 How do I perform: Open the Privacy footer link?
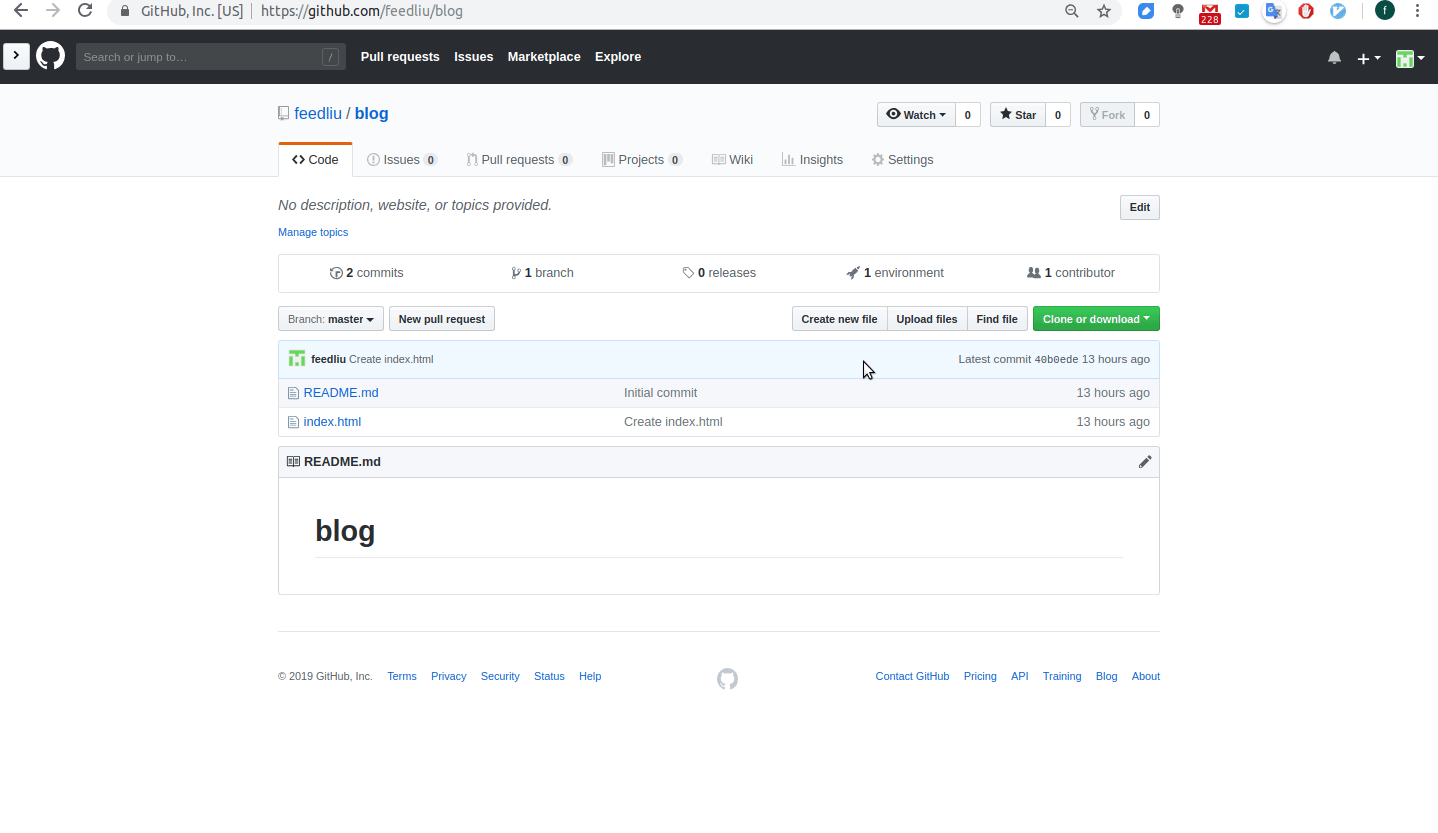tap(449, 677)
